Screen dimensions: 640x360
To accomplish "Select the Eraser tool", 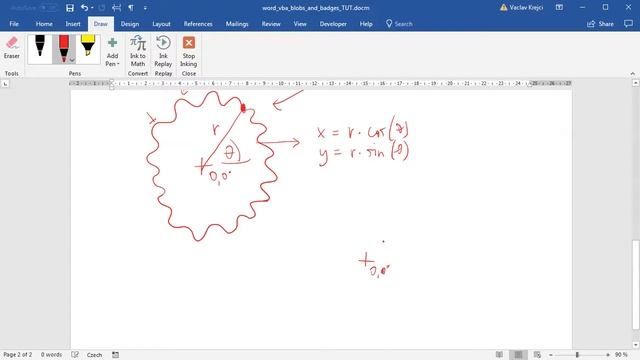I will [12, 48].
